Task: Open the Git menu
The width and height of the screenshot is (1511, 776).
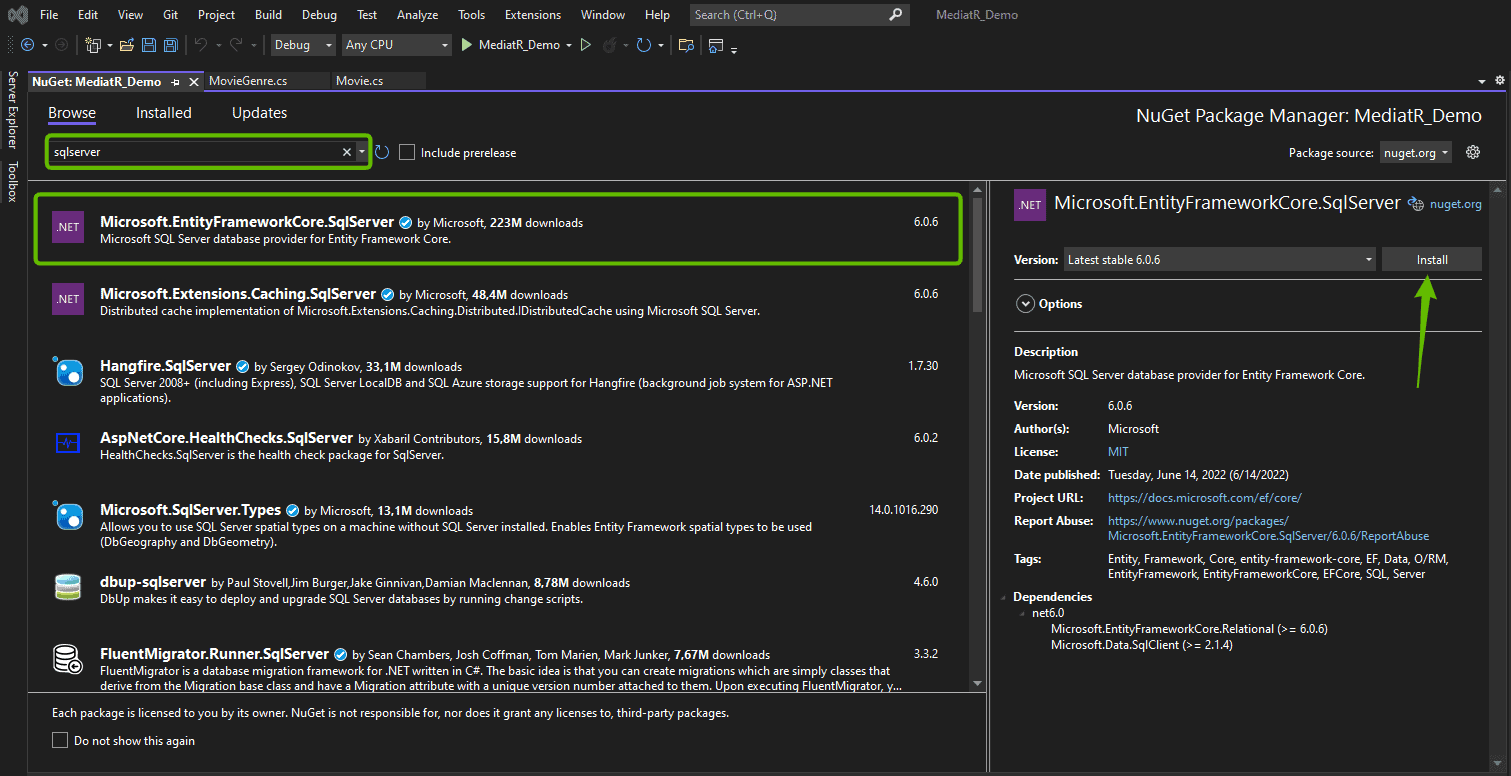Action: (171, 15)
